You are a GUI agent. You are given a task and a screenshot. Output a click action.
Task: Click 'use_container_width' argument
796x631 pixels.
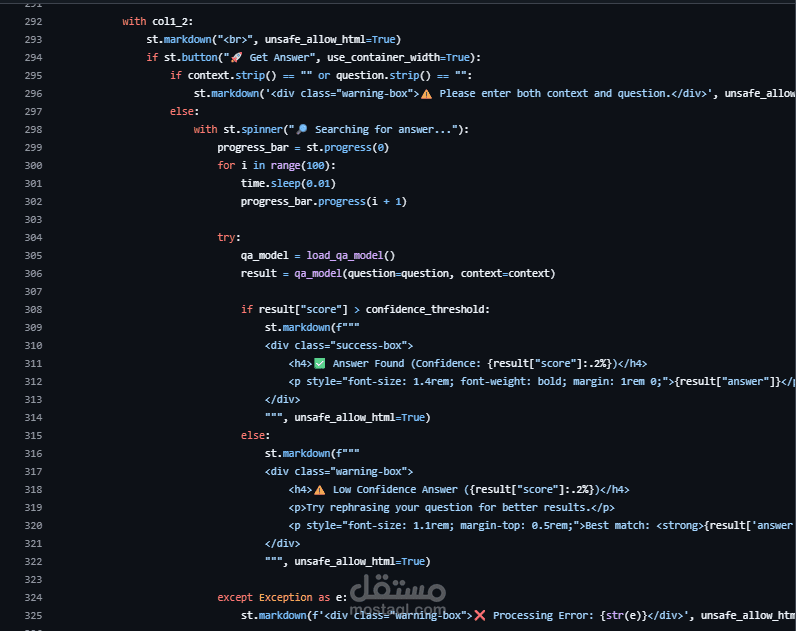383,57
